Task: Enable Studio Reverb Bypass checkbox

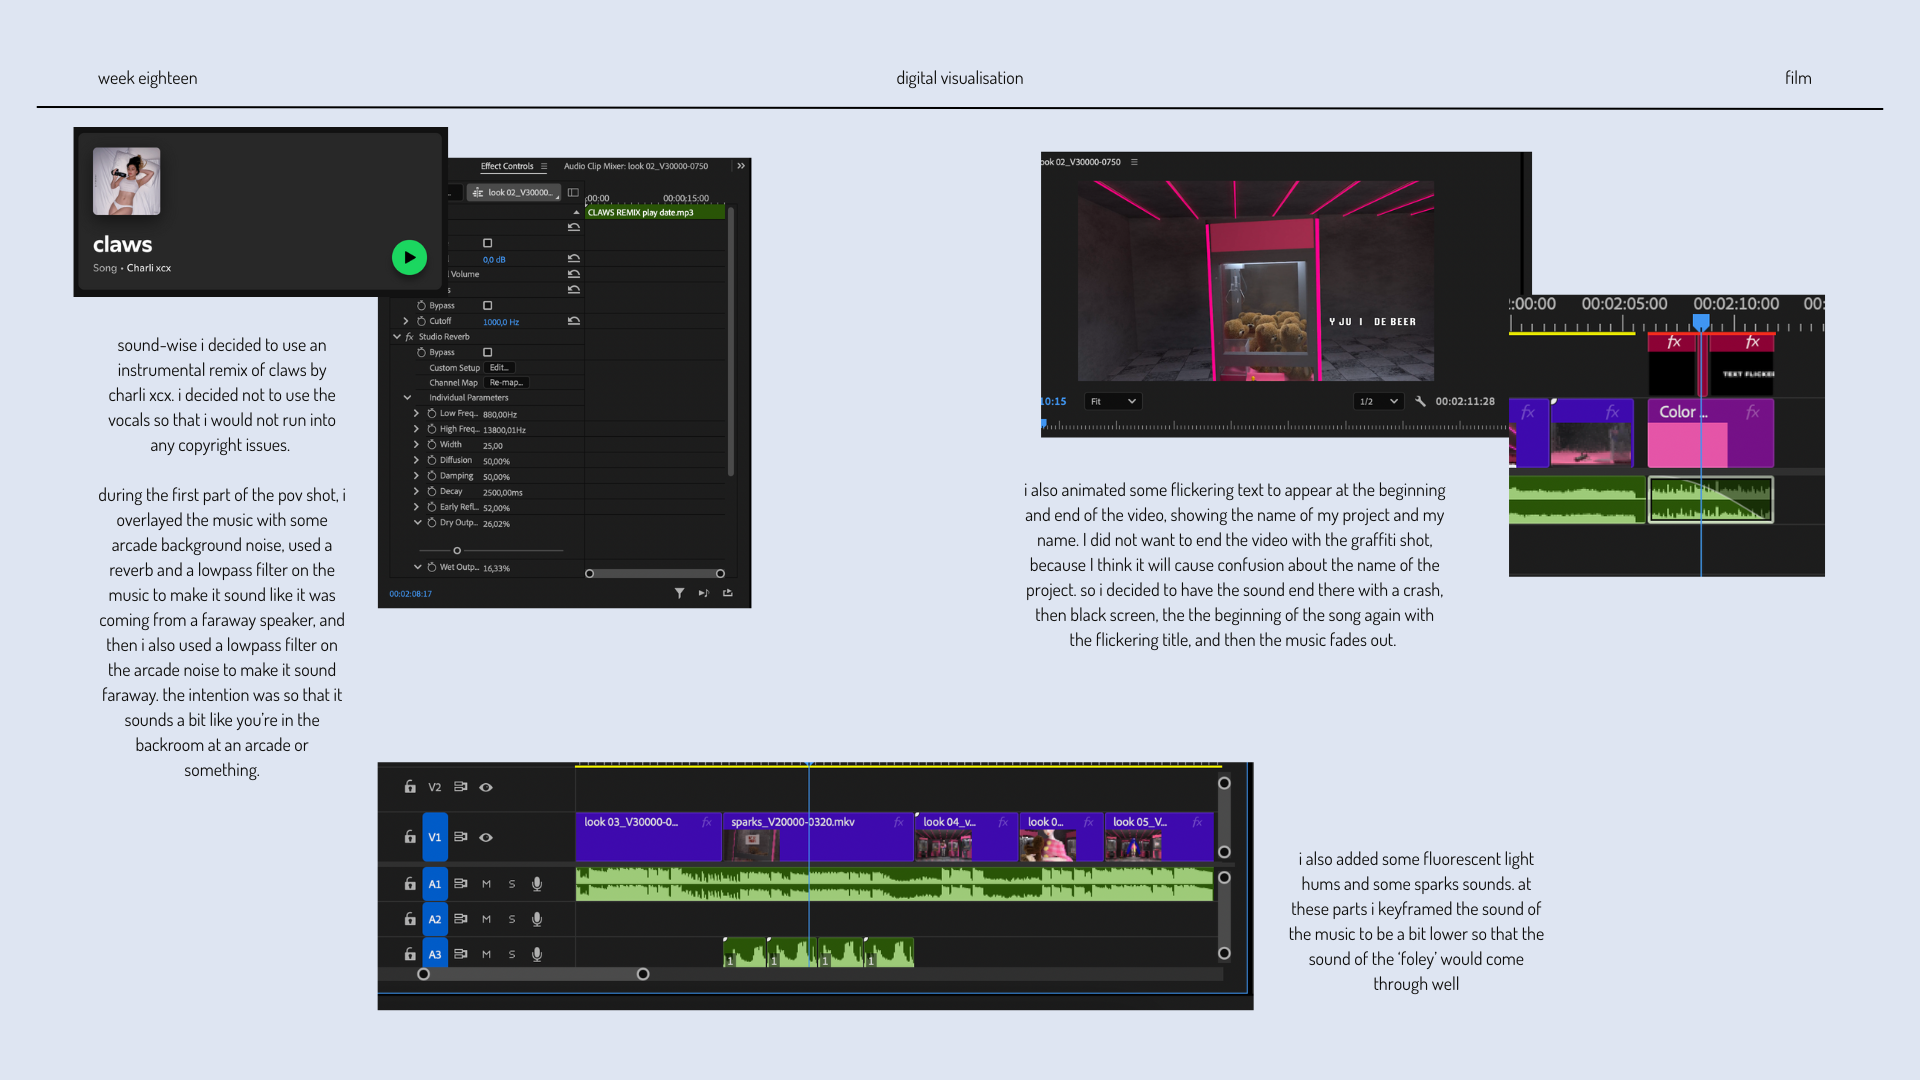Action: coord(488,352)
